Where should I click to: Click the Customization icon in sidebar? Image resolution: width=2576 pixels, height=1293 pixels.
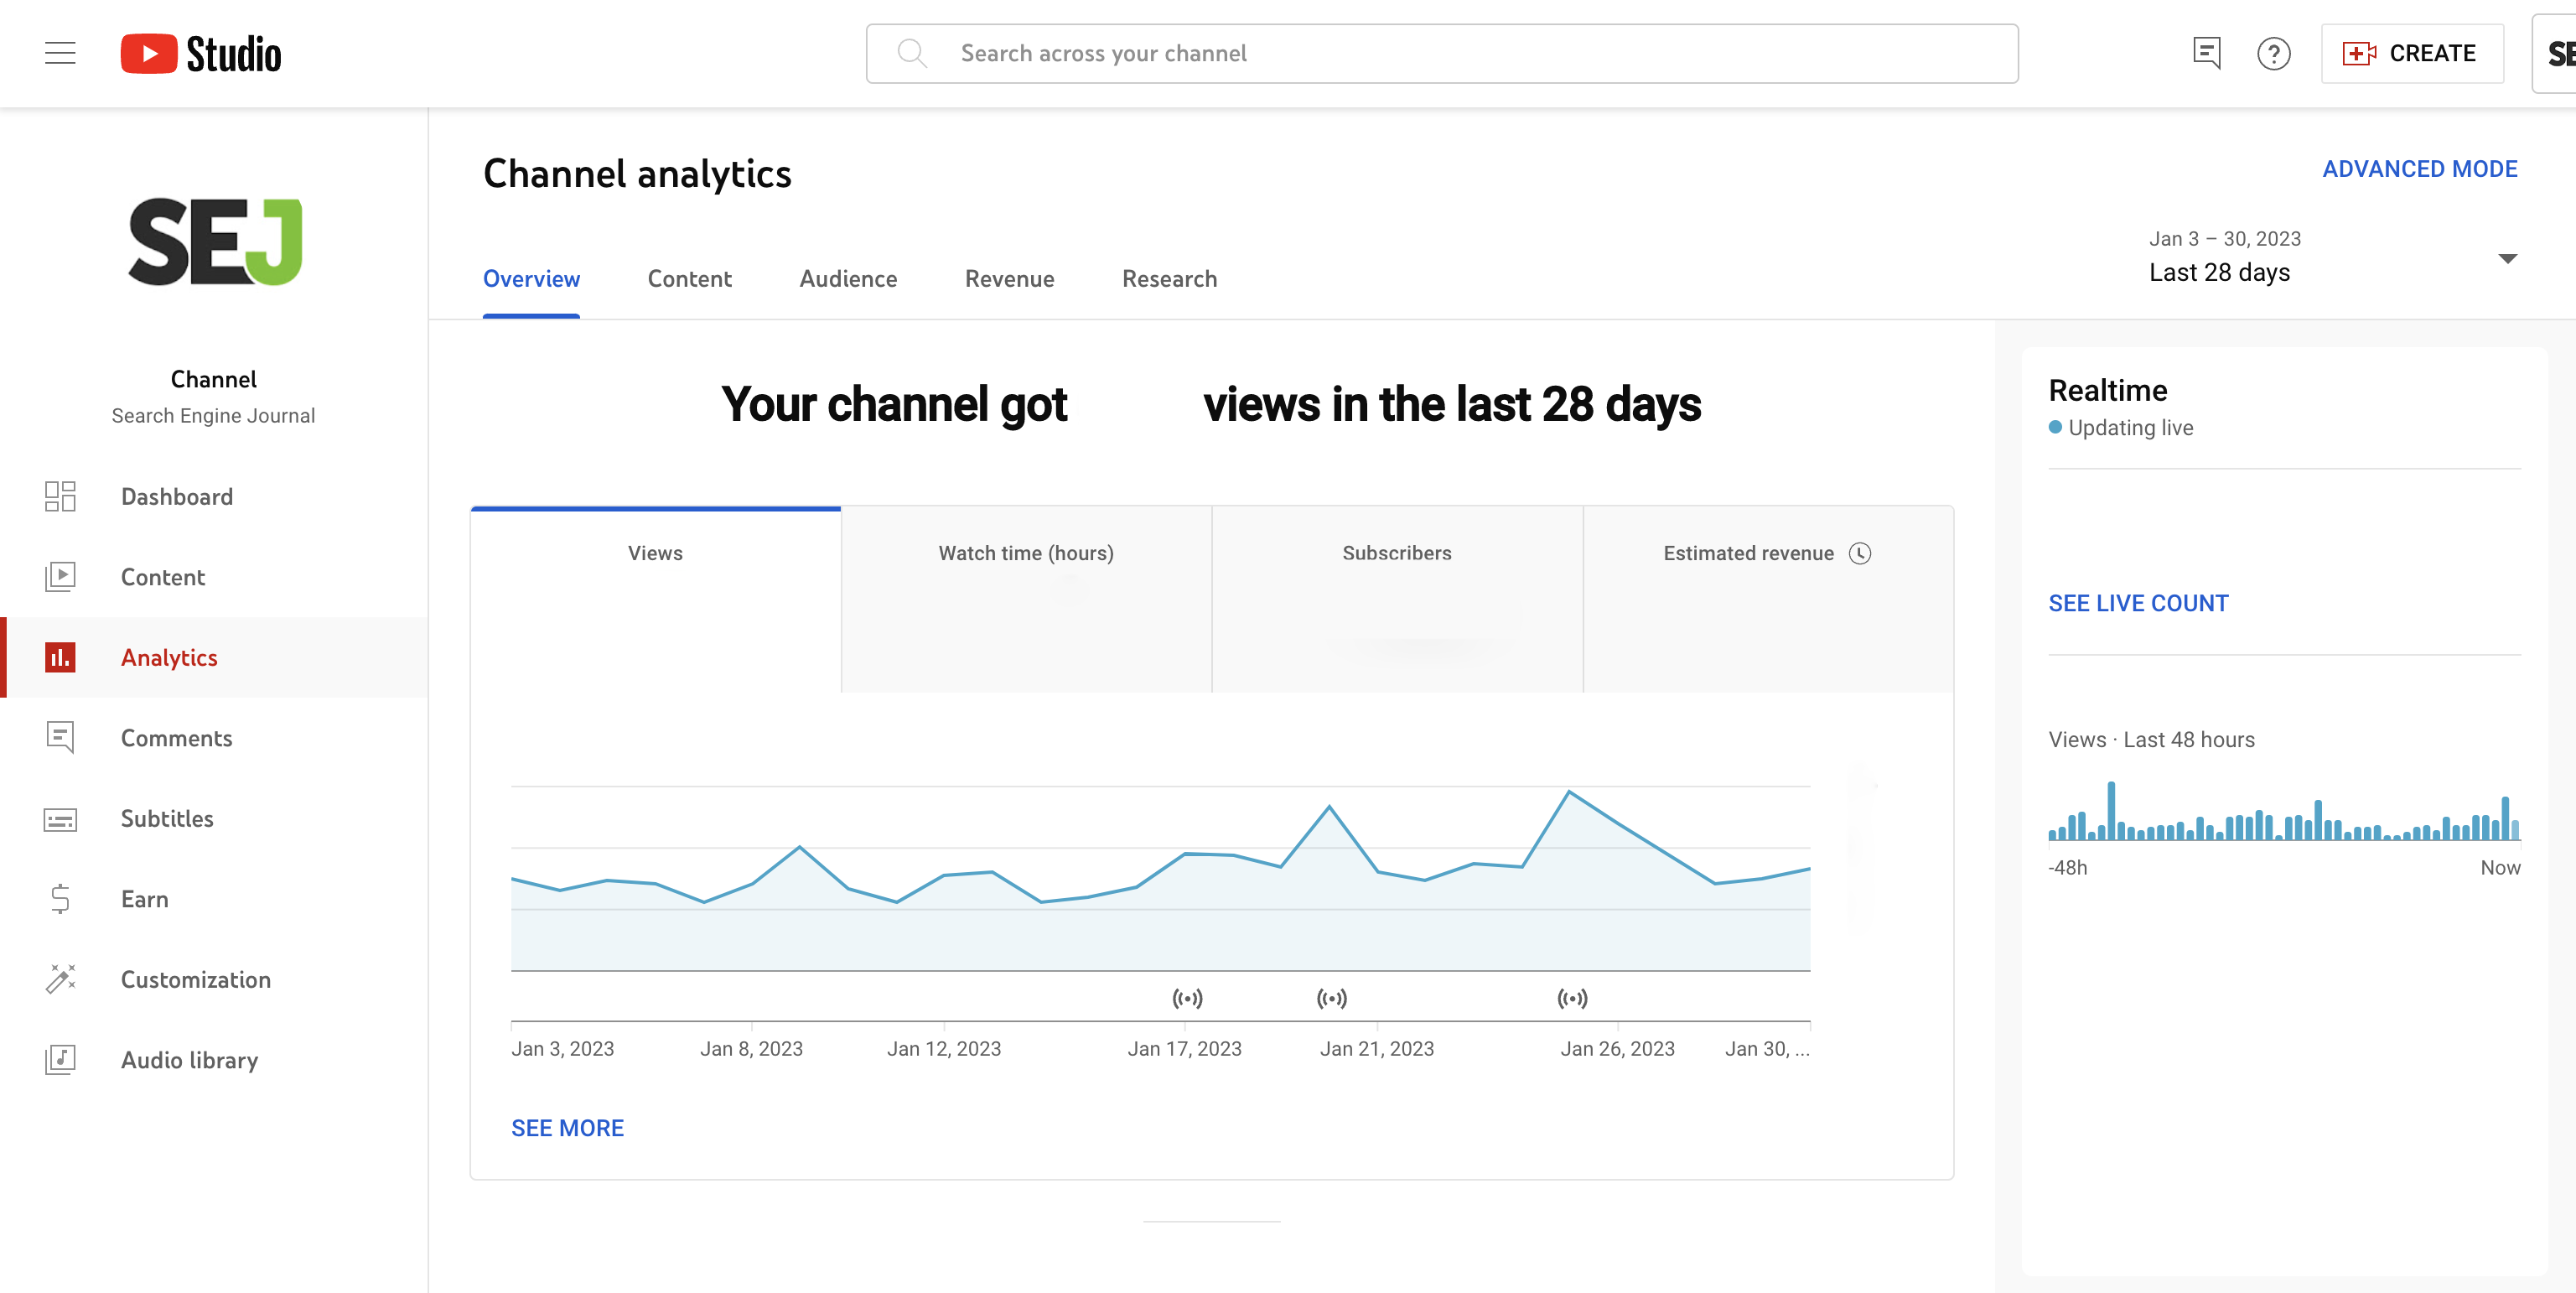click(x=61, y=979)
